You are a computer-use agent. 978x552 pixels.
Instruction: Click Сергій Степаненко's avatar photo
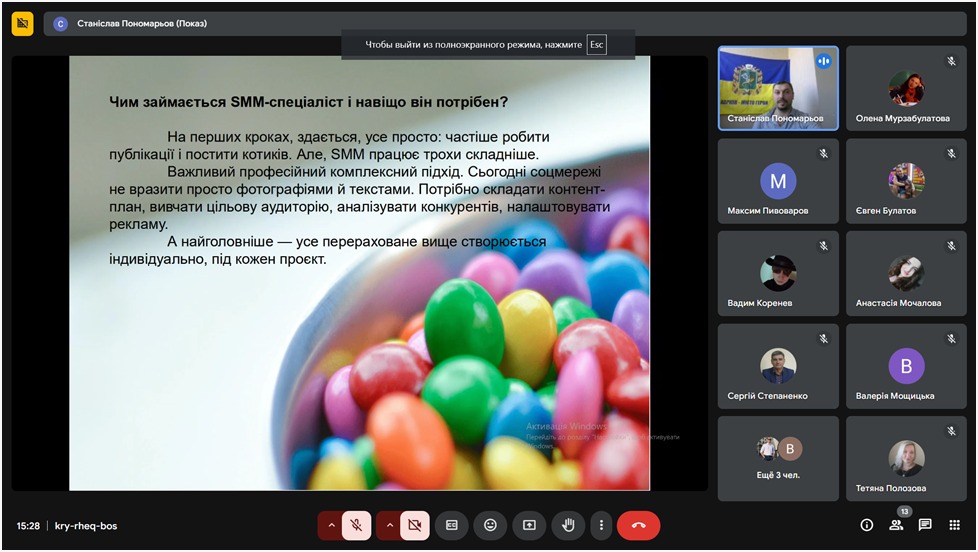pyautogui.click(x=778, y=366)
